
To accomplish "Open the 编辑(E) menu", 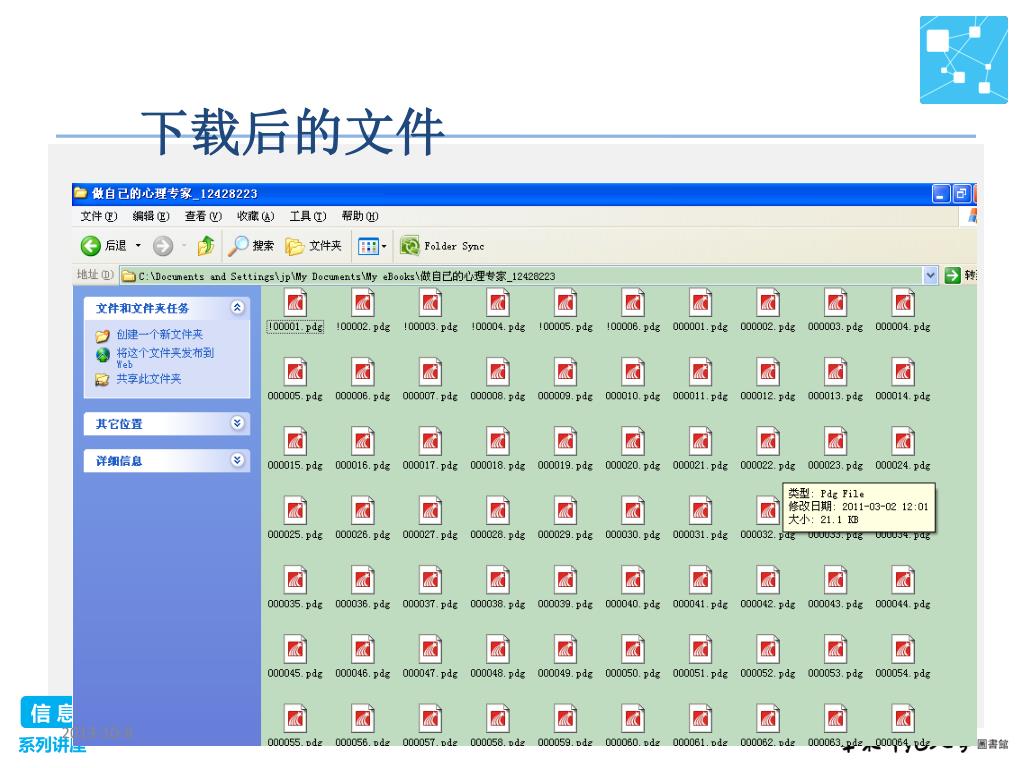I will click(151, 216).
